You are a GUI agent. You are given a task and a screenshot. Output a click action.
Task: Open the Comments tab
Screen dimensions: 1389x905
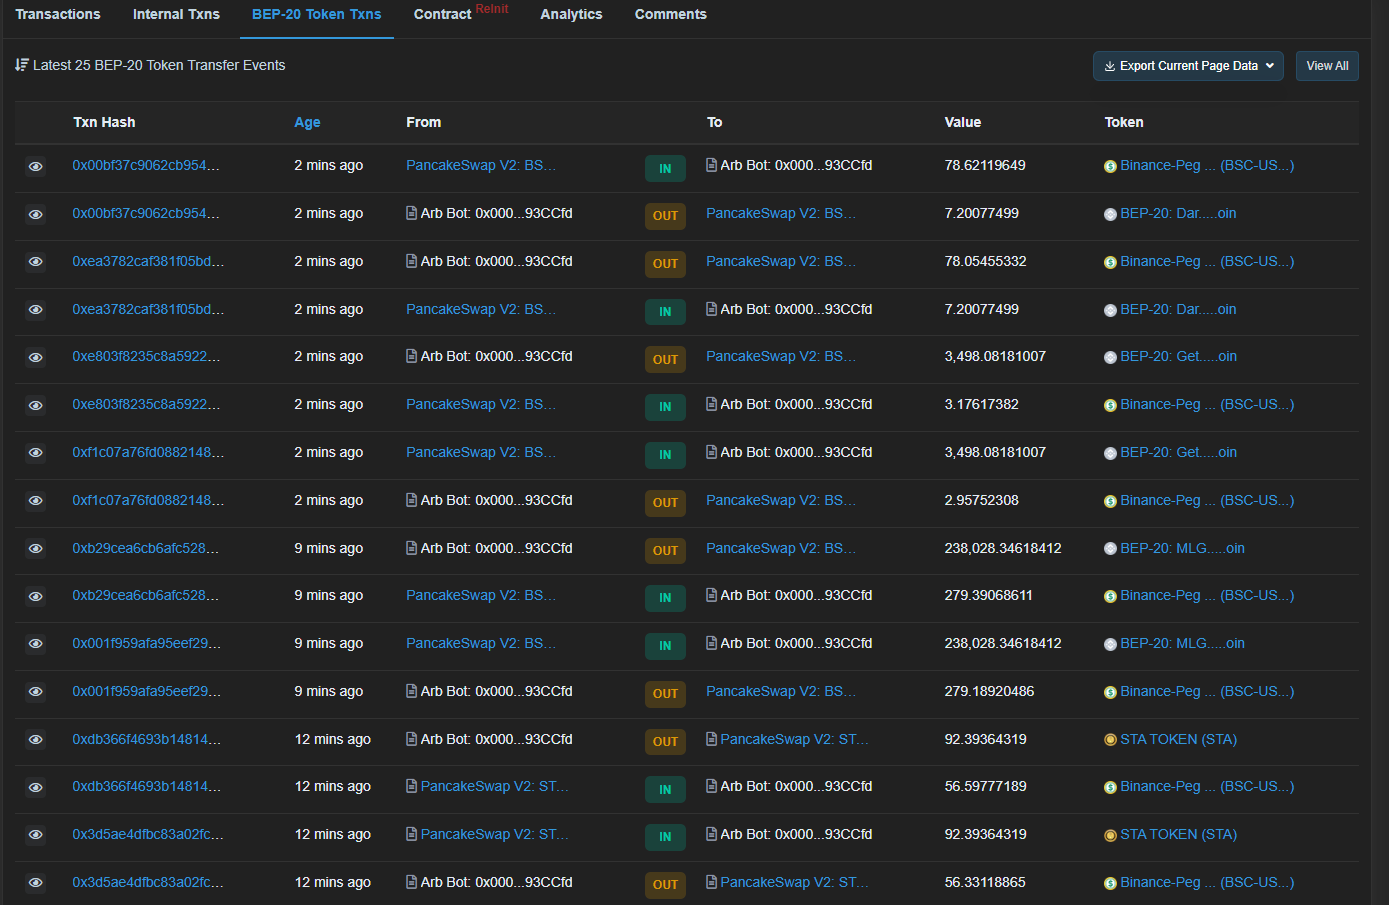(670, 14)
